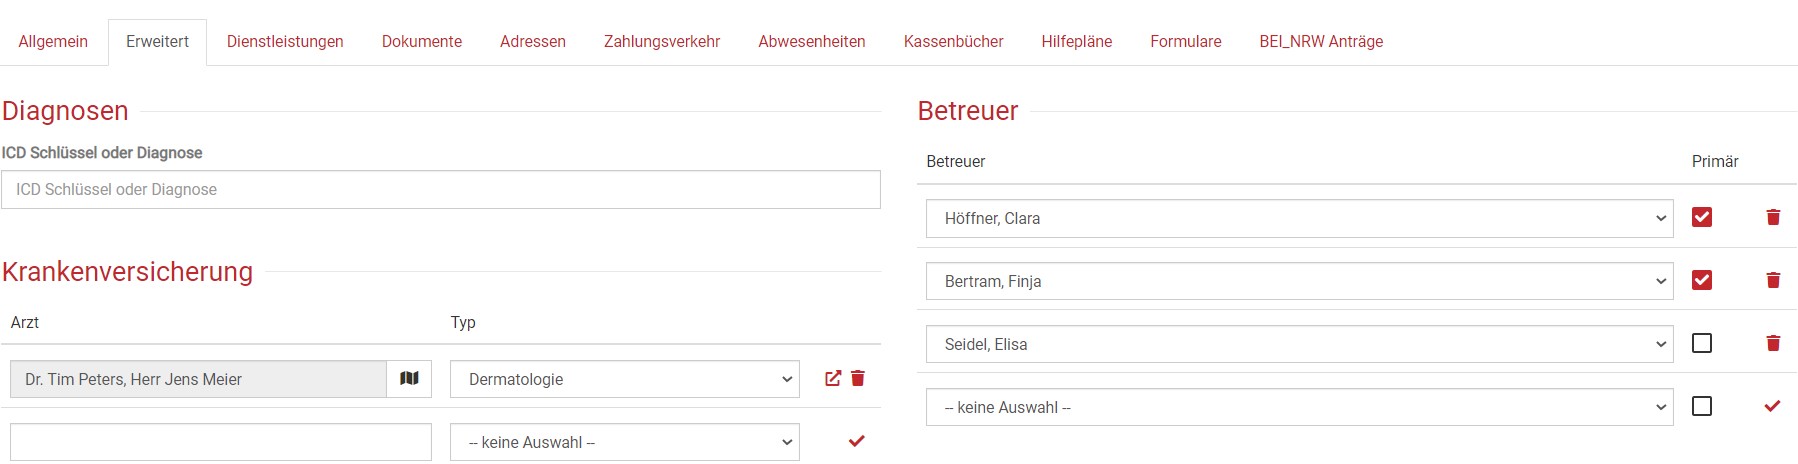Delete the Dermatologie doctor entry
Screen dimensions: 1798x464
click(x=858, y=379)
